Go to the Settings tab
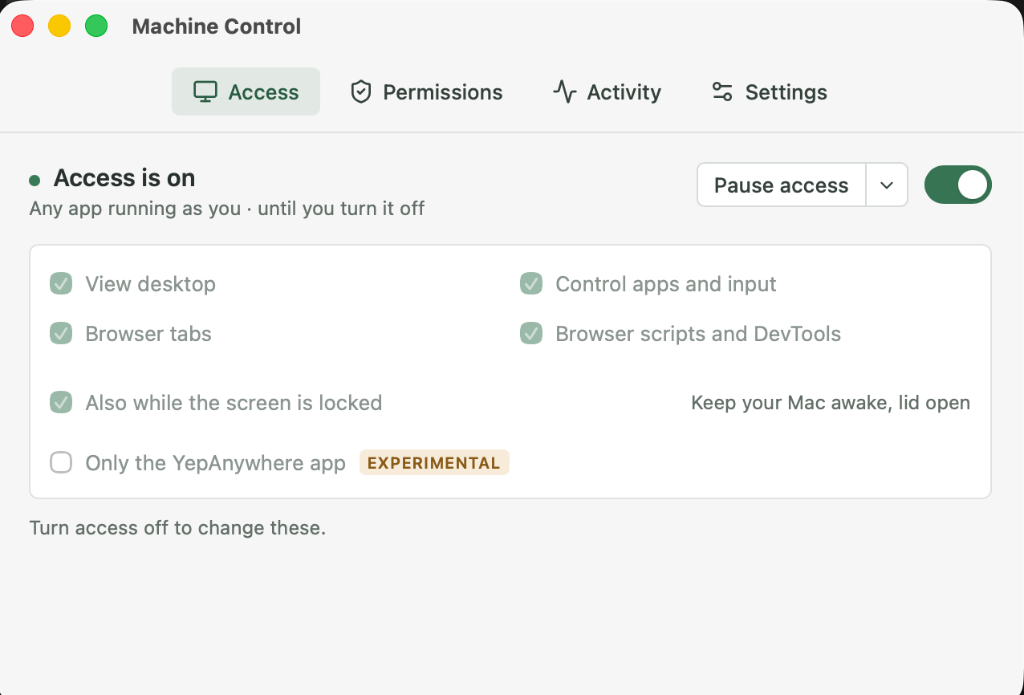The width and height of the screenshot is (1024, 695). tap(769, 92)
